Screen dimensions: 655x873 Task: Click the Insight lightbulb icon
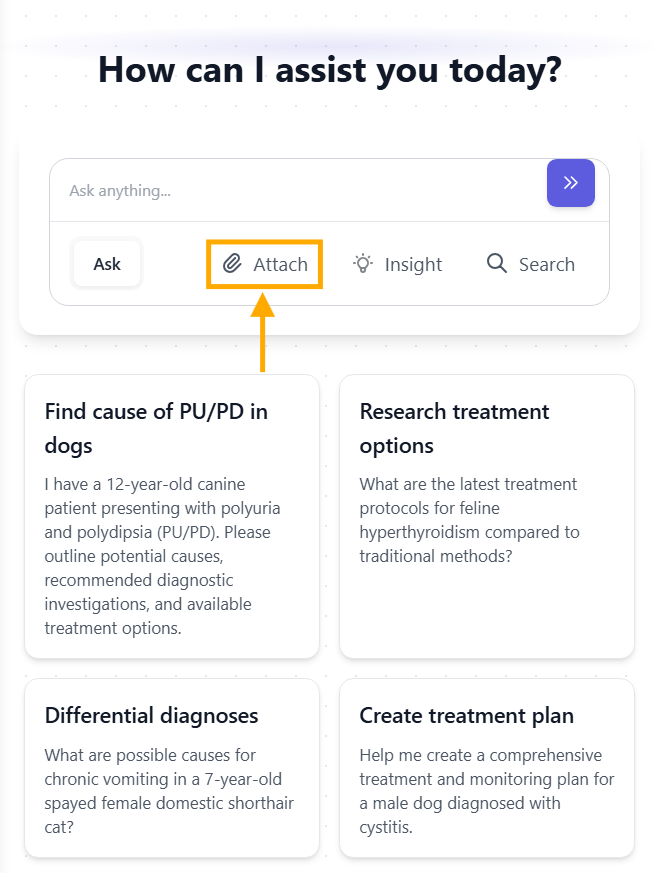(x=363, y=264)
